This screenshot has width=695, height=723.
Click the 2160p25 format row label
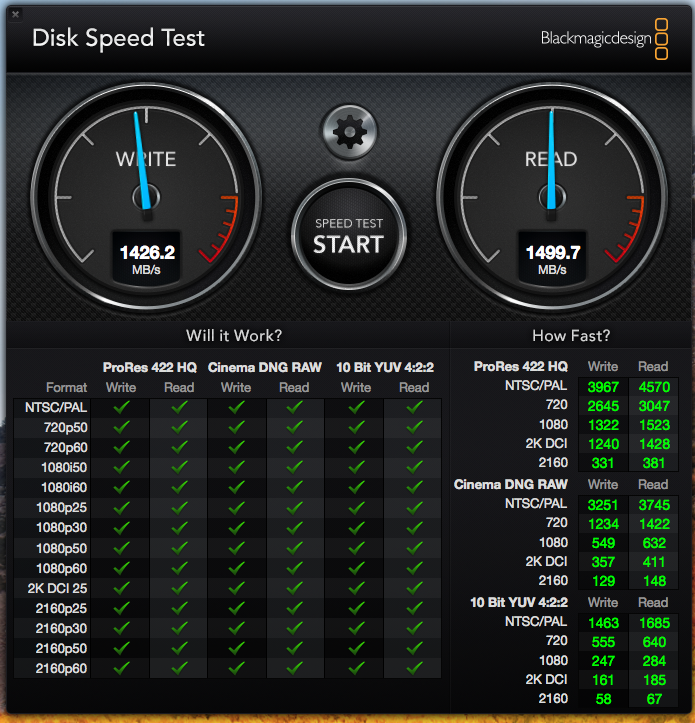pos(61,608)
